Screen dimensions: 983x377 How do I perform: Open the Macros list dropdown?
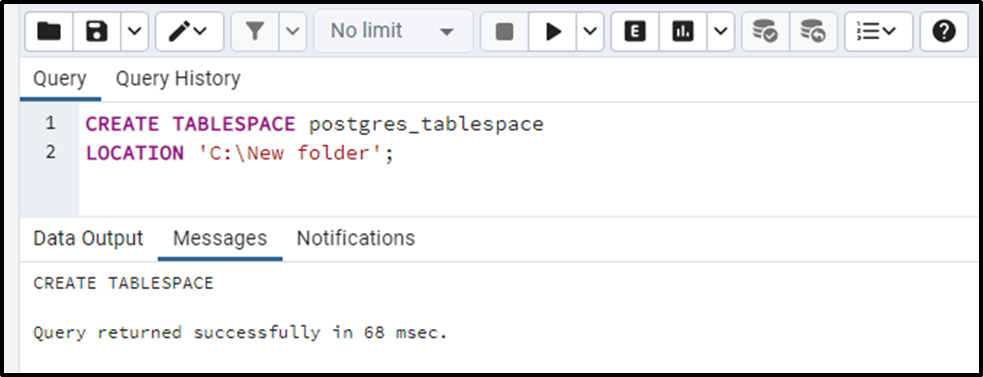878,31
